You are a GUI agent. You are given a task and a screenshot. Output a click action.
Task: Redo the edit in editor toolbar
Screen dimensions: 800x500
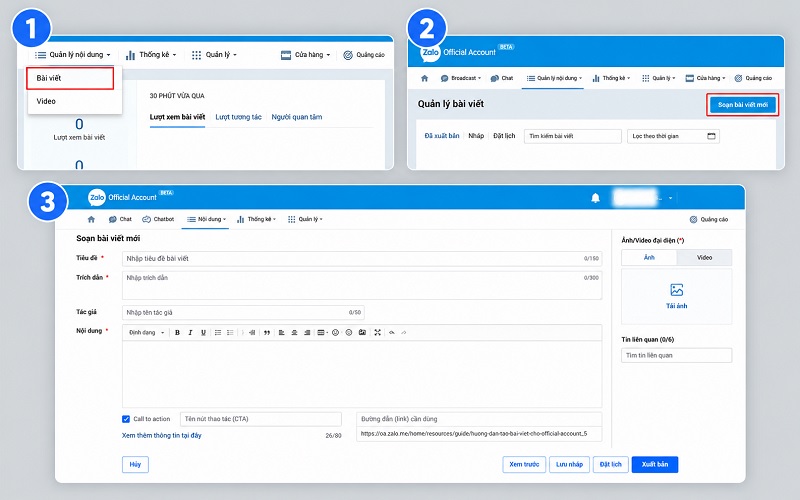click(x=404, y=333)
